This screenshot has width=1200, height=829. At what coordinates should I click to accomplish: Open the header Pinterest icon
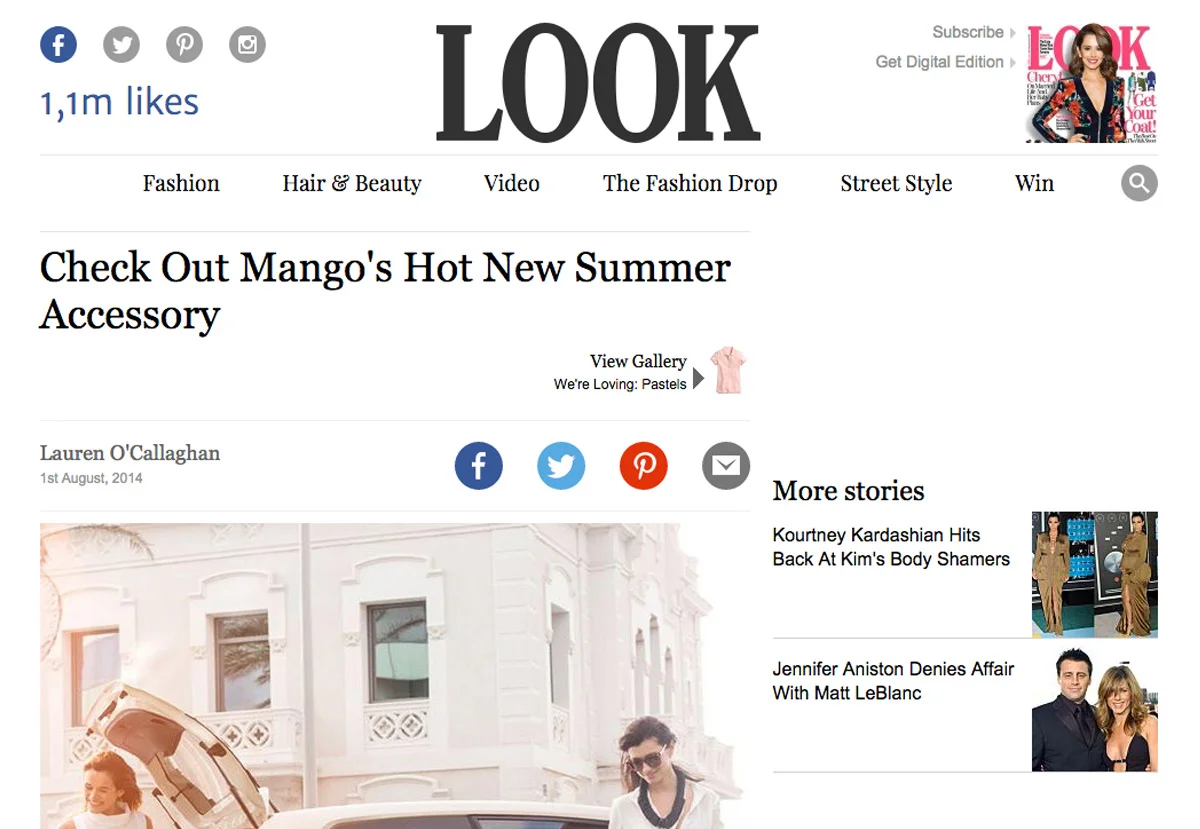click(185, 45)
